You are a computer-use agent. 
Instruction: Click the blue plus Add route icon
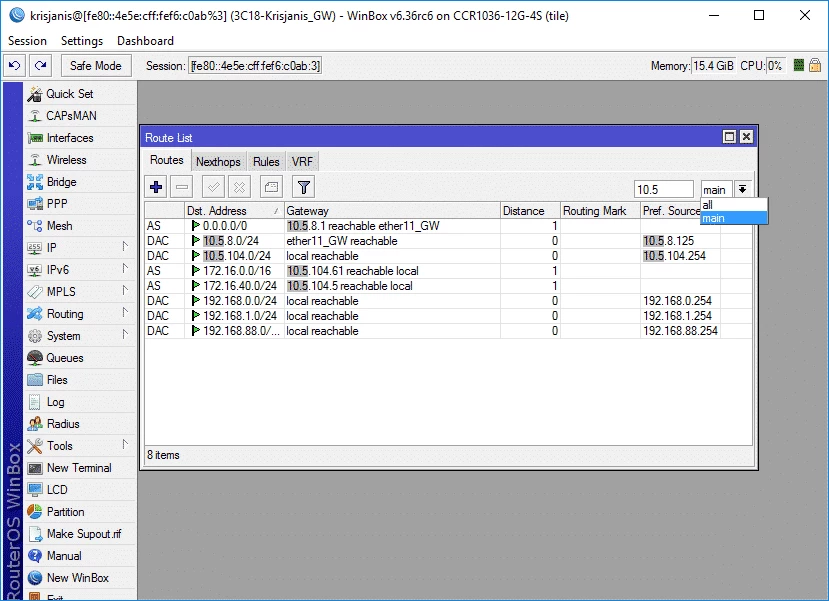[x=156, y=187]
